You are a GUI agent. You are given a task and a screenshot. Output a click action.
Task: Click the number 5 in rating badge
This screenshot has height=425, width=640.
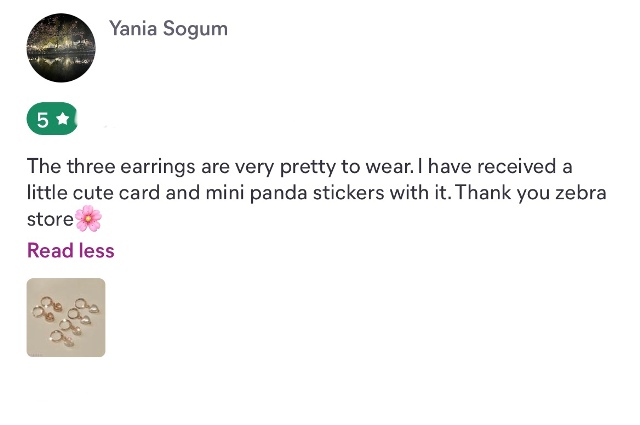point(43,120)
